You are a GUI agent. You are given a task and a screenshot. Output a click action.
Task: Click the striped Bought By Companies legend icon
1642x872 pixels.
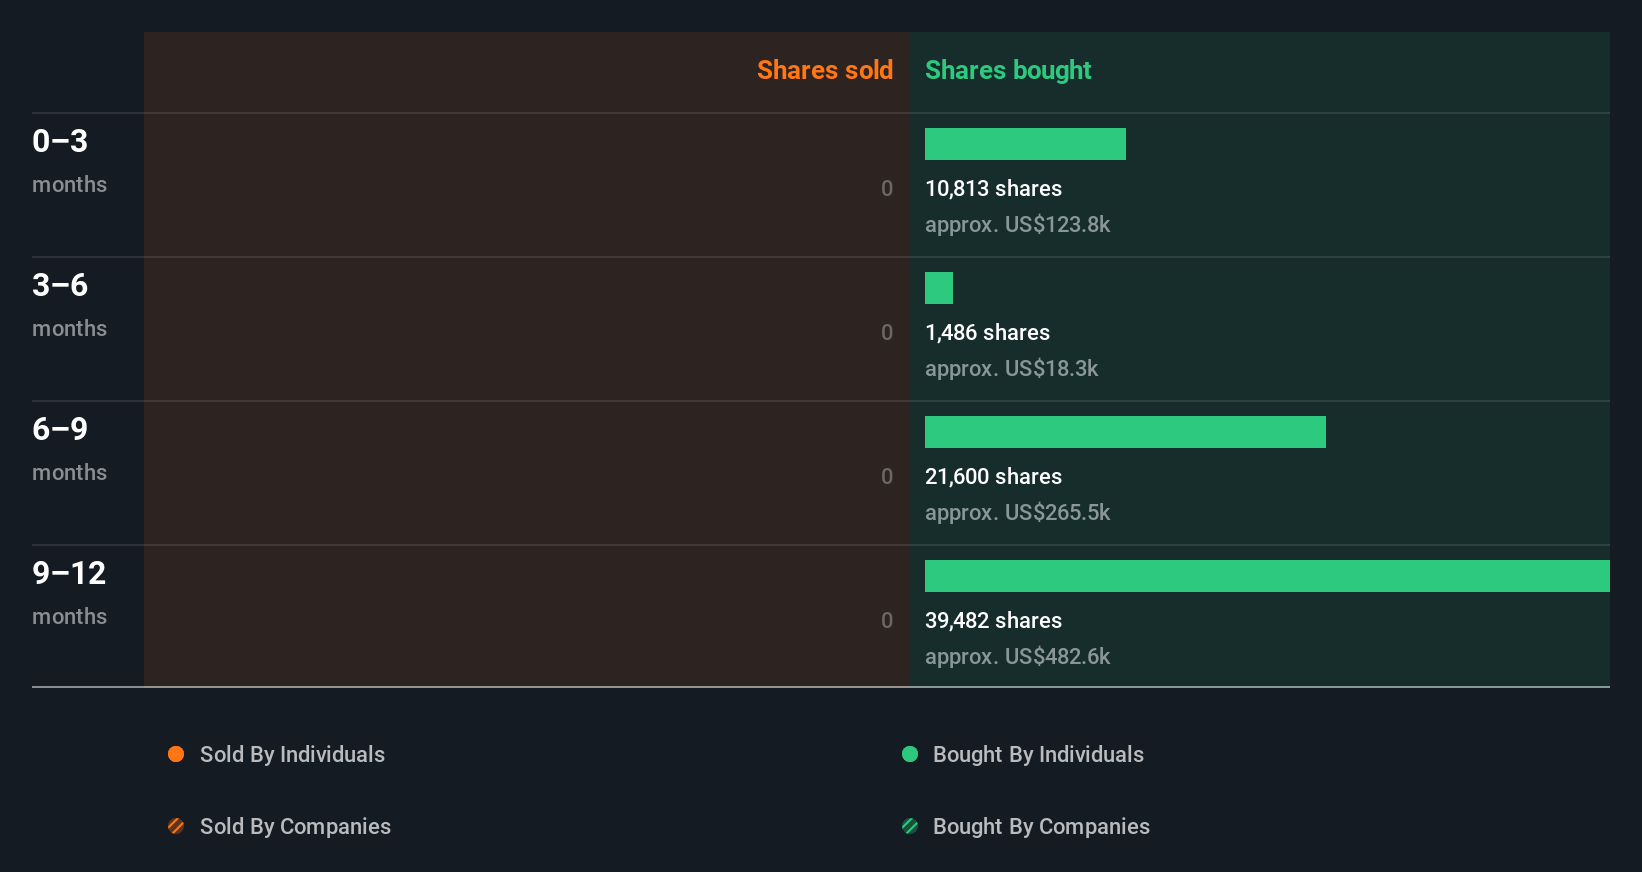click(910, 826)
